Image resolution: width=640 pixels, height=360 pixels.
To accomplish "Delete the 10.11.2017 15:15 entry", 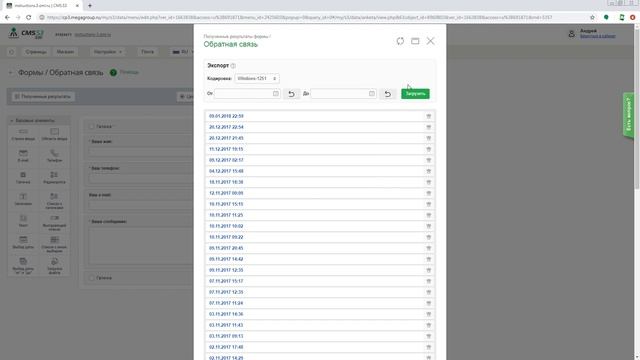I will point(429,204).
